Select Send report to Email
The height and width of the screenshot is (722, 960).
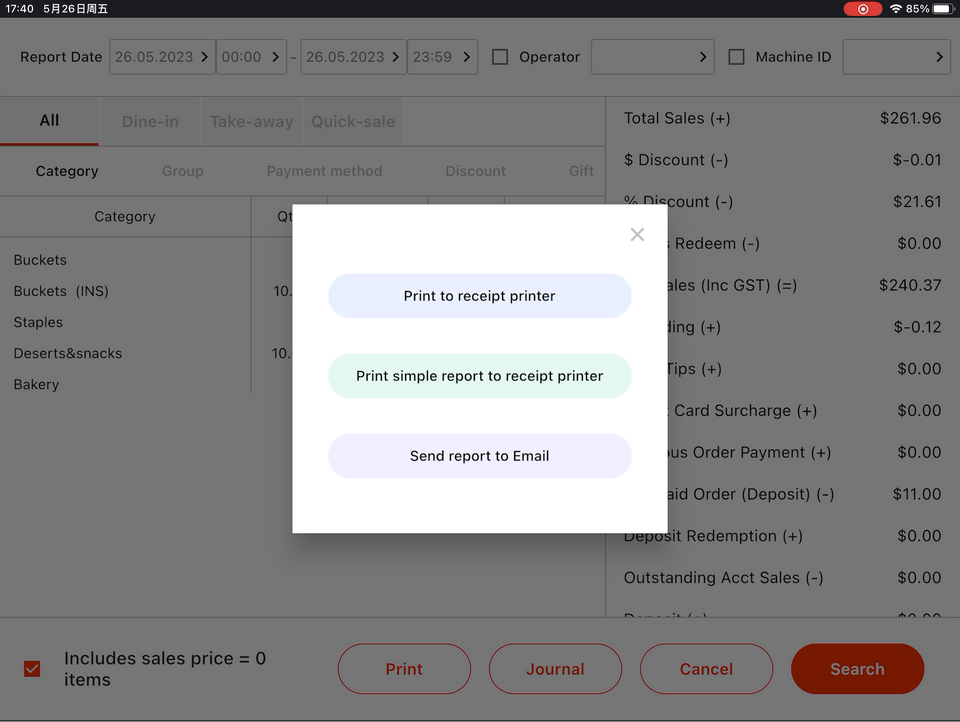pos(479,456)
